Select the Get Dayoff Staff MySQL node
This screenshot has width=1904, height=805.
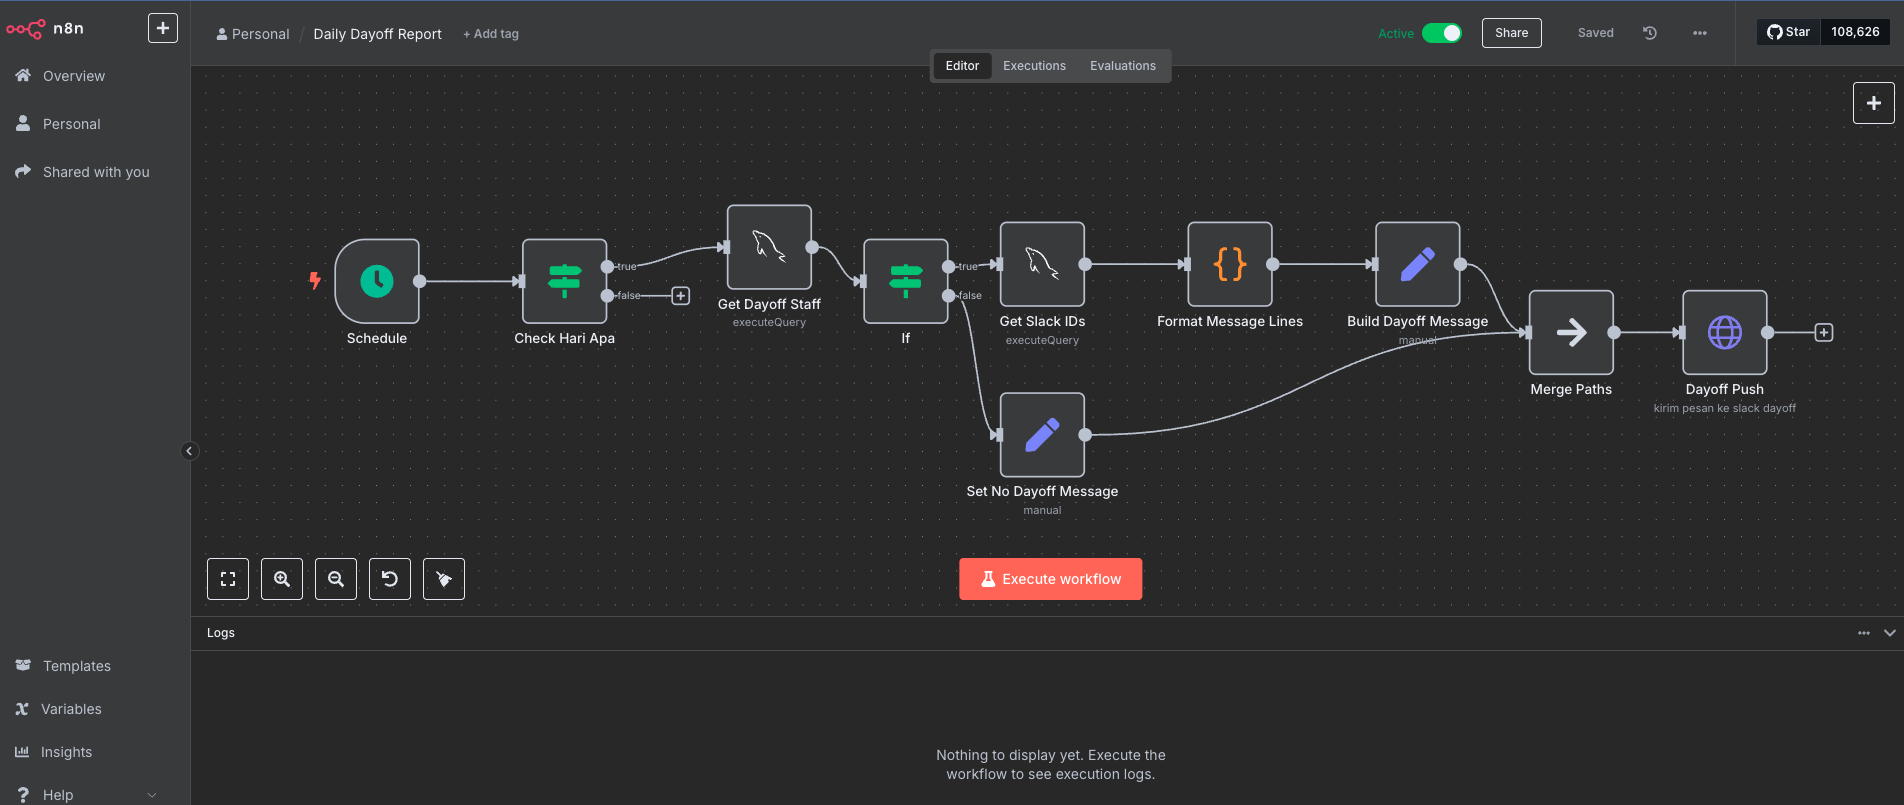point(769,247)
